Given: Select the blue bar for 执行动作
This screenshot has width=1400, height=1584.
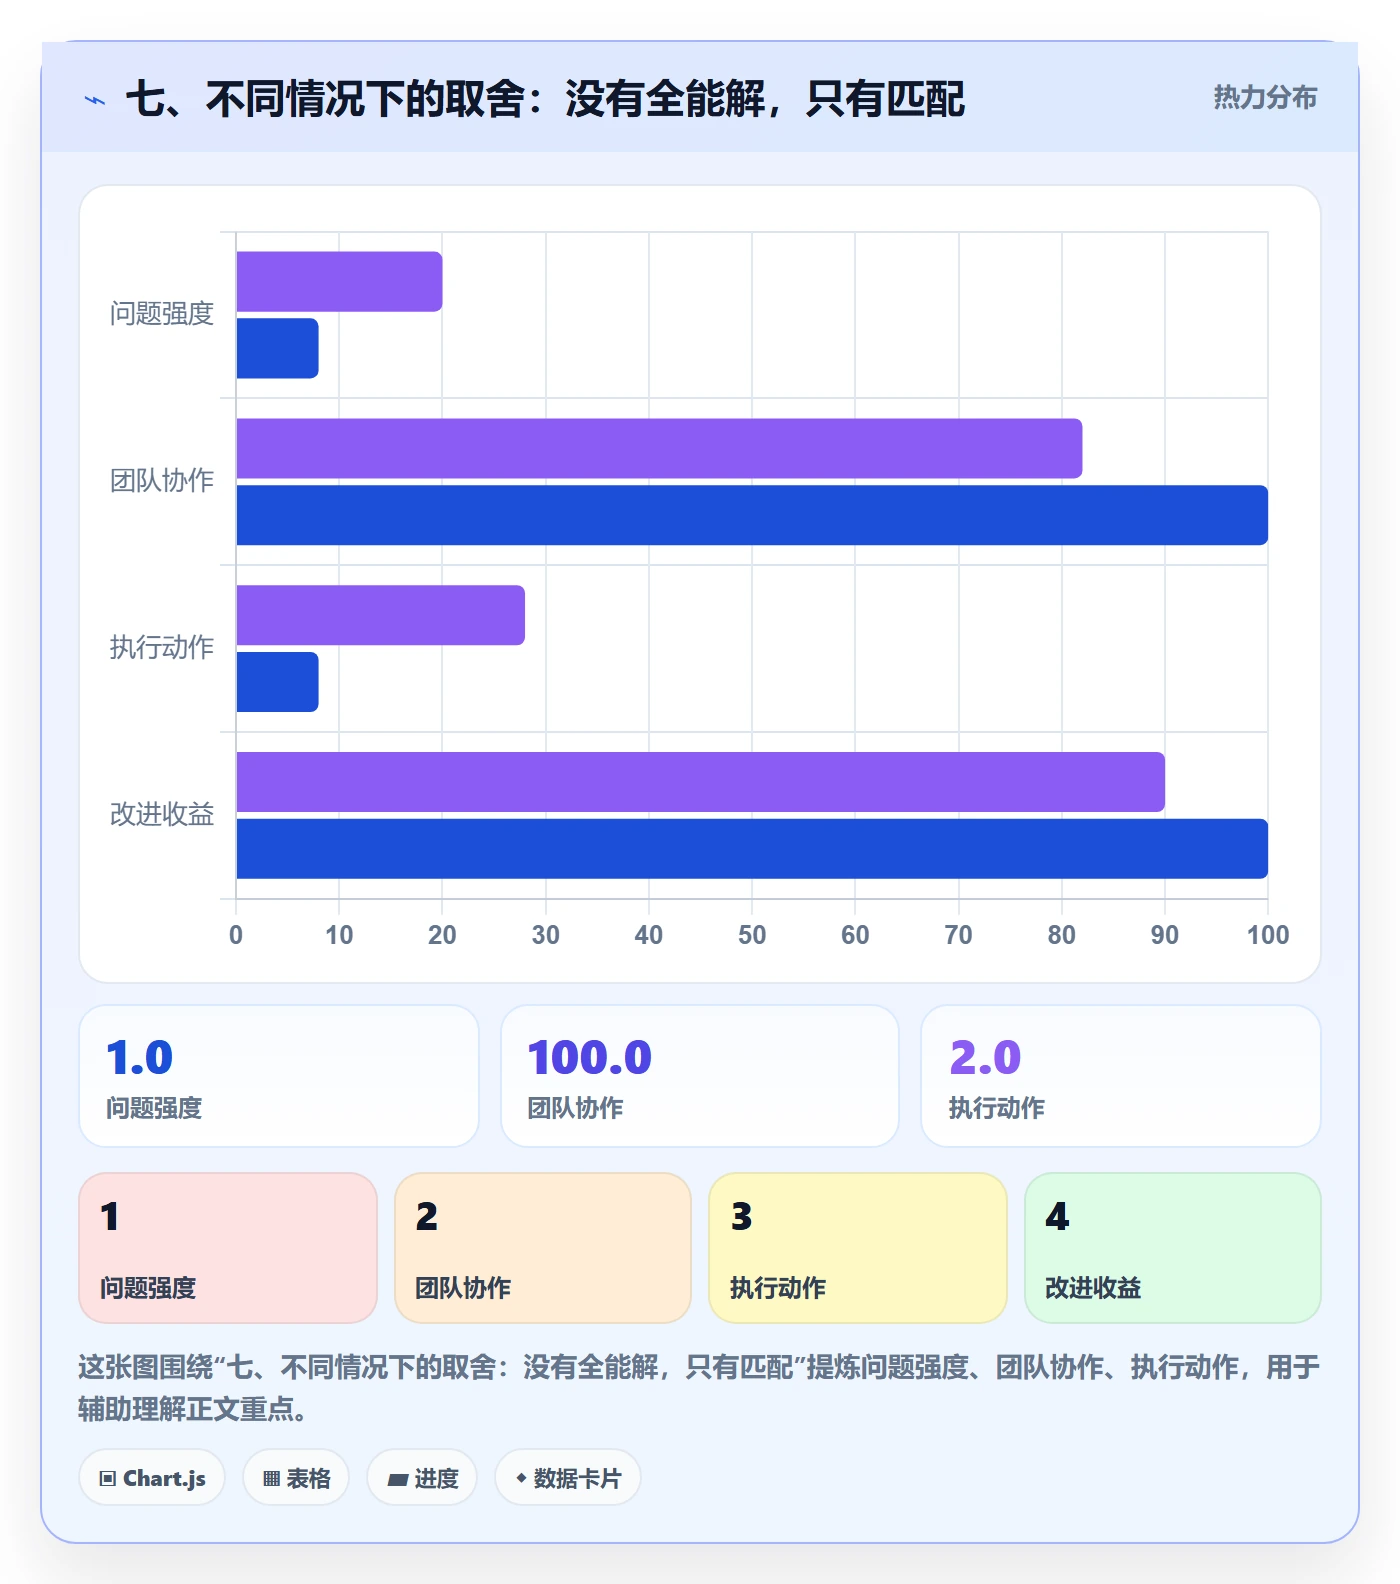Looking at the screenshot, I should (x=277, y=682).
